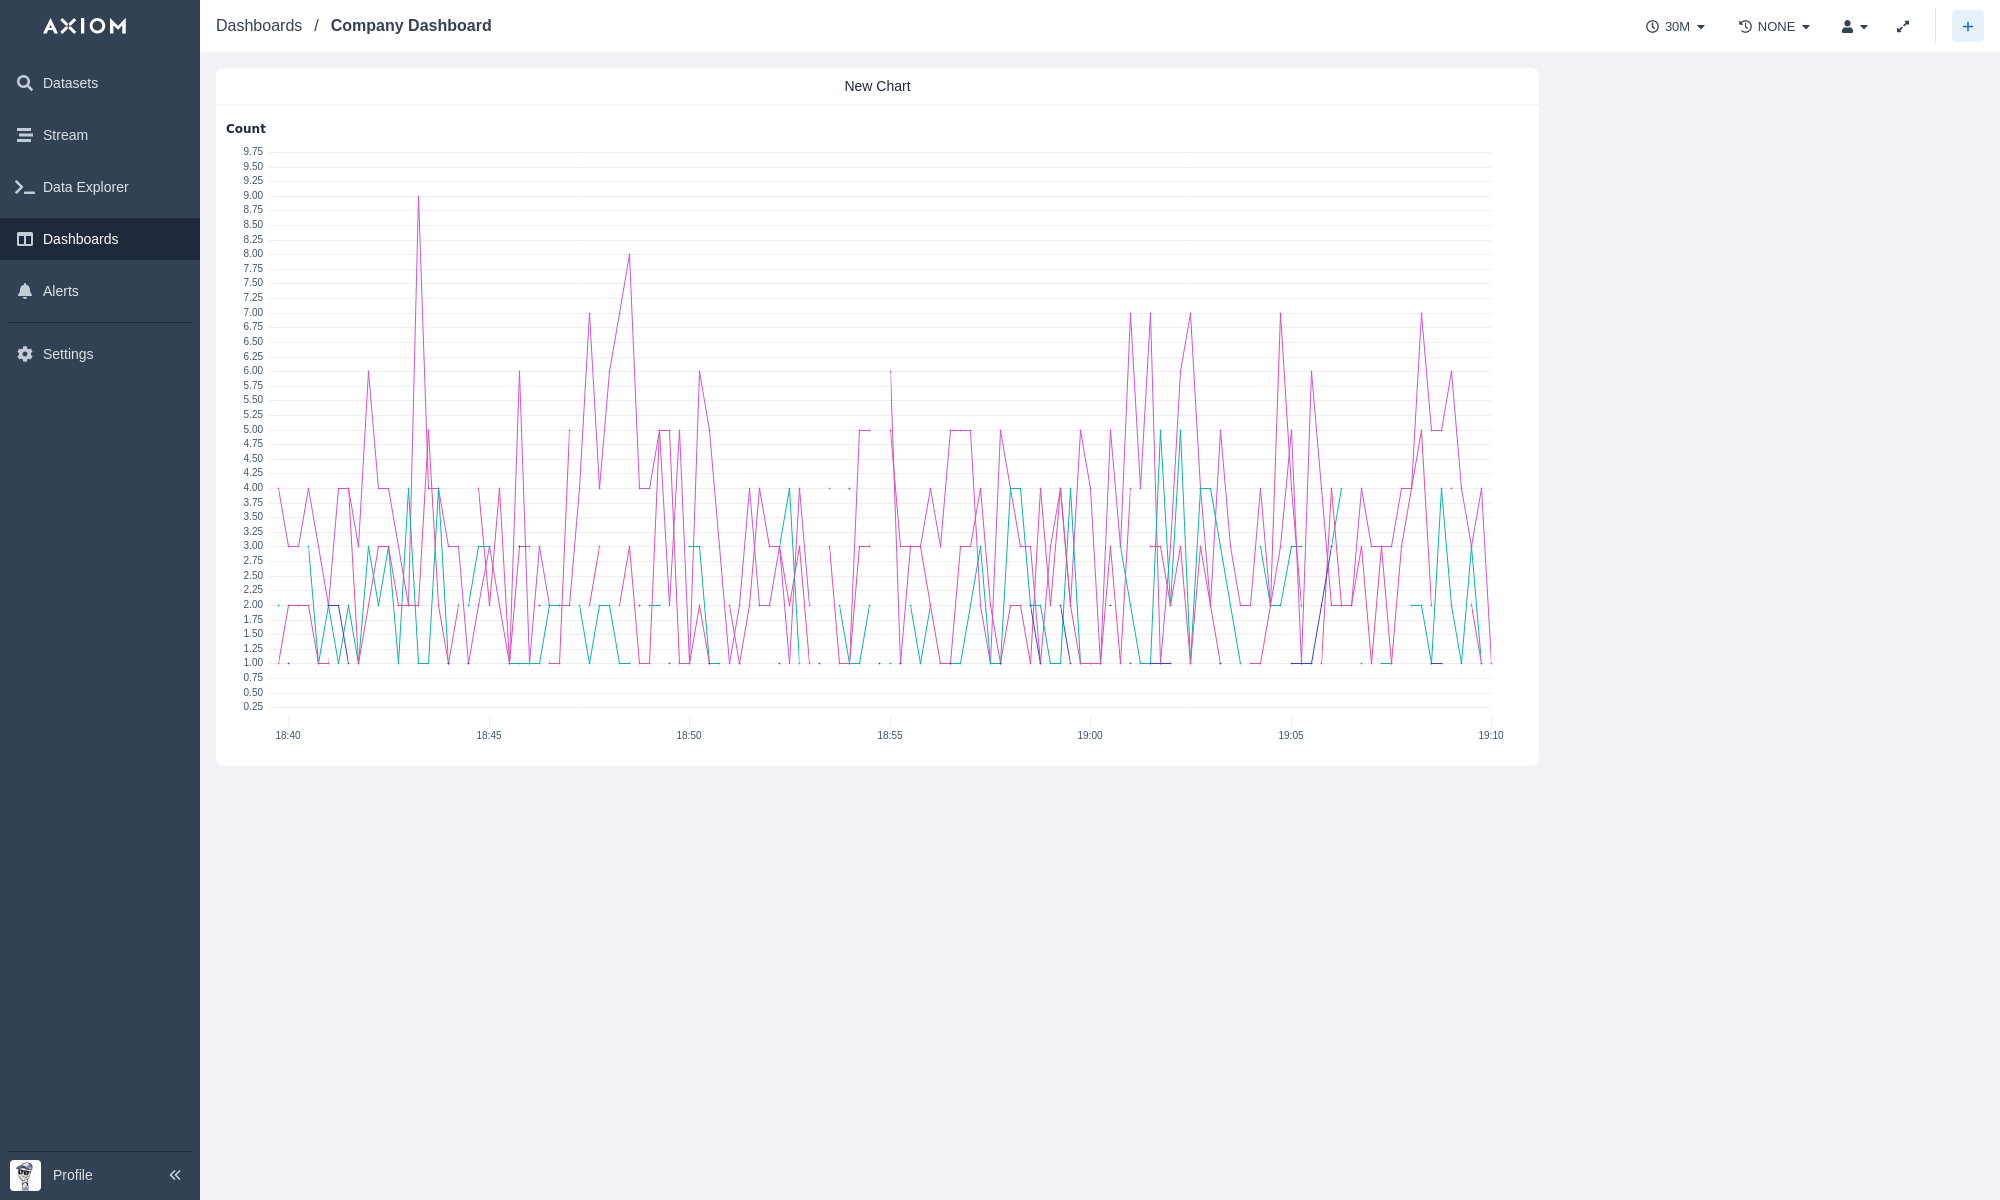Image resolution: width=2000 pixels, height=1200 pixels.
Task: Open the user account dropdown
Action: pos(1854,27)
